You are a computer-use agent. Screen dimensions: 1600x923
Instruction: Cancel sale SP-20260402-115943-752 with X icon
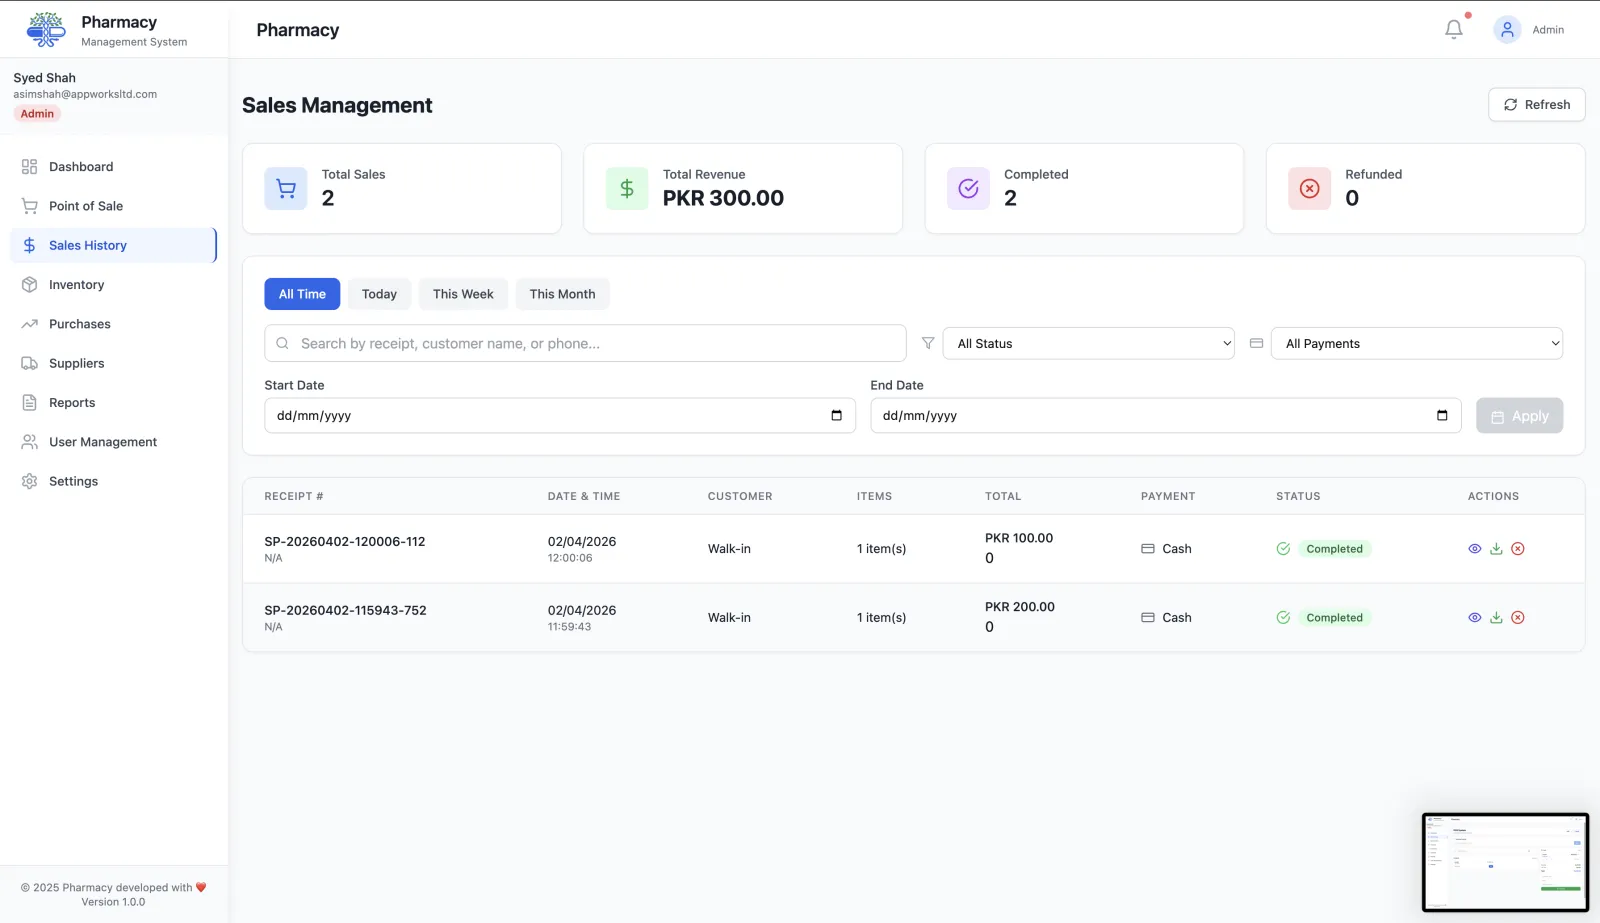[1518, 618]
